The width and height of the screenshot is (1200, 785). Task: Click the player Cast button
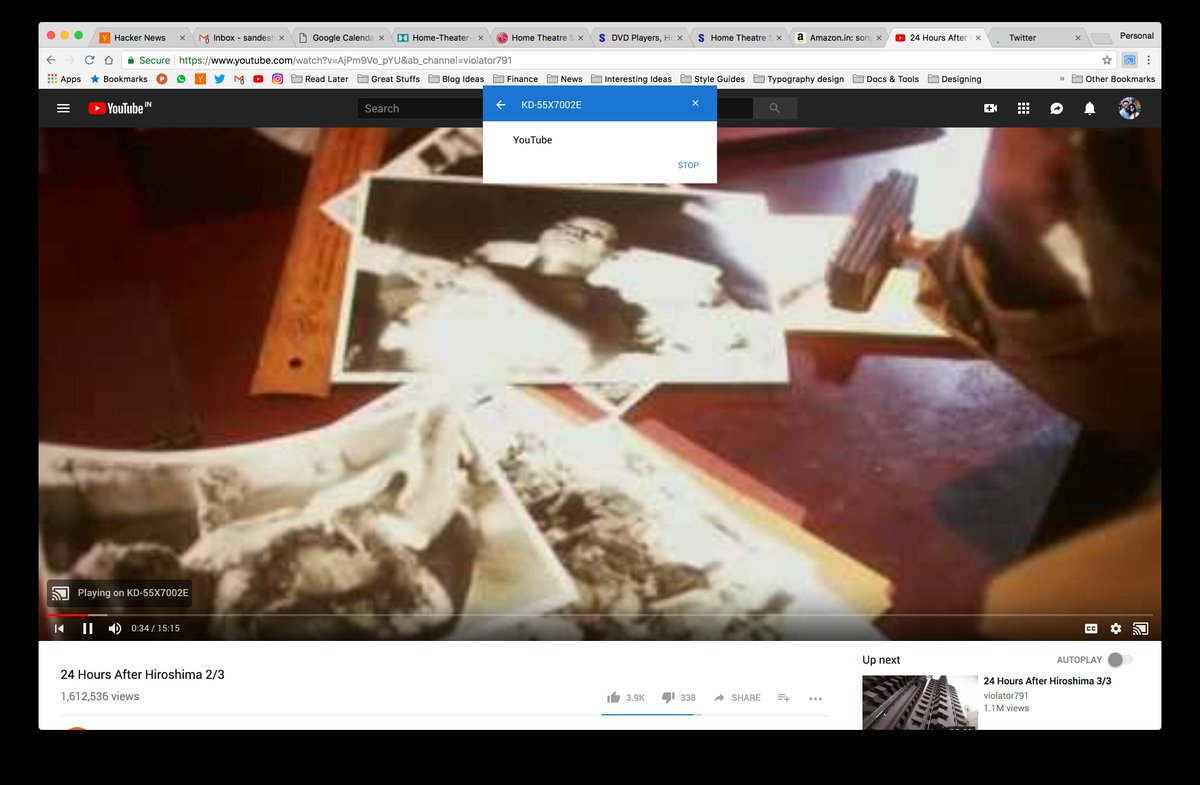click(x=1141, y=628)
